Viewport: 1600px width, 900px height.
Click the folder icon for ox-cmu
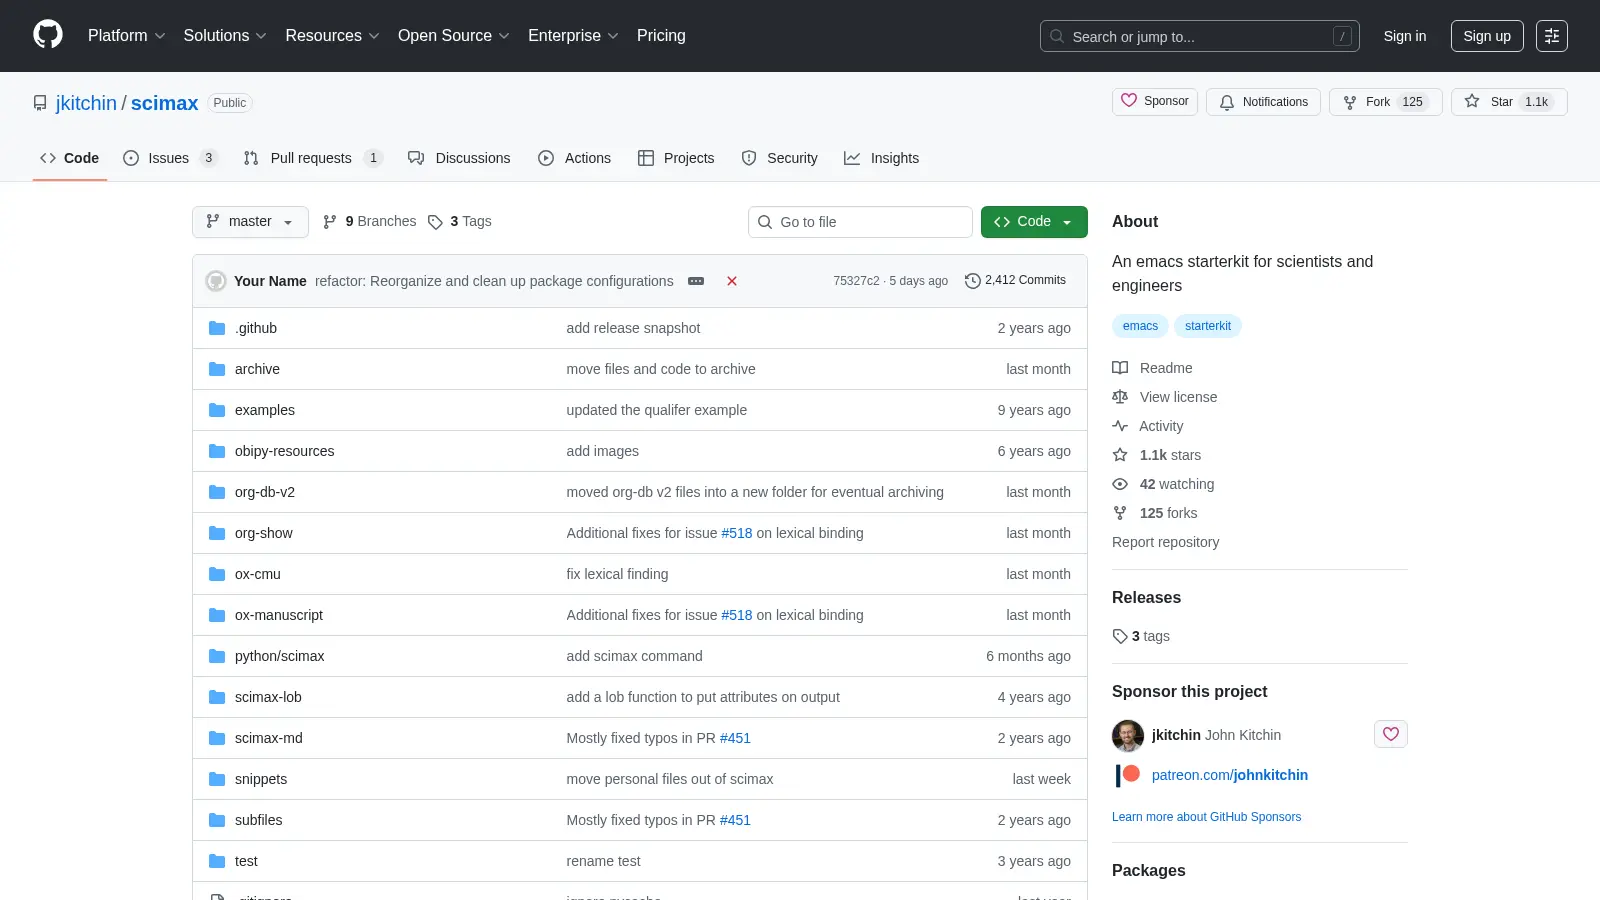pyautogui.click(x=217, y=574)
